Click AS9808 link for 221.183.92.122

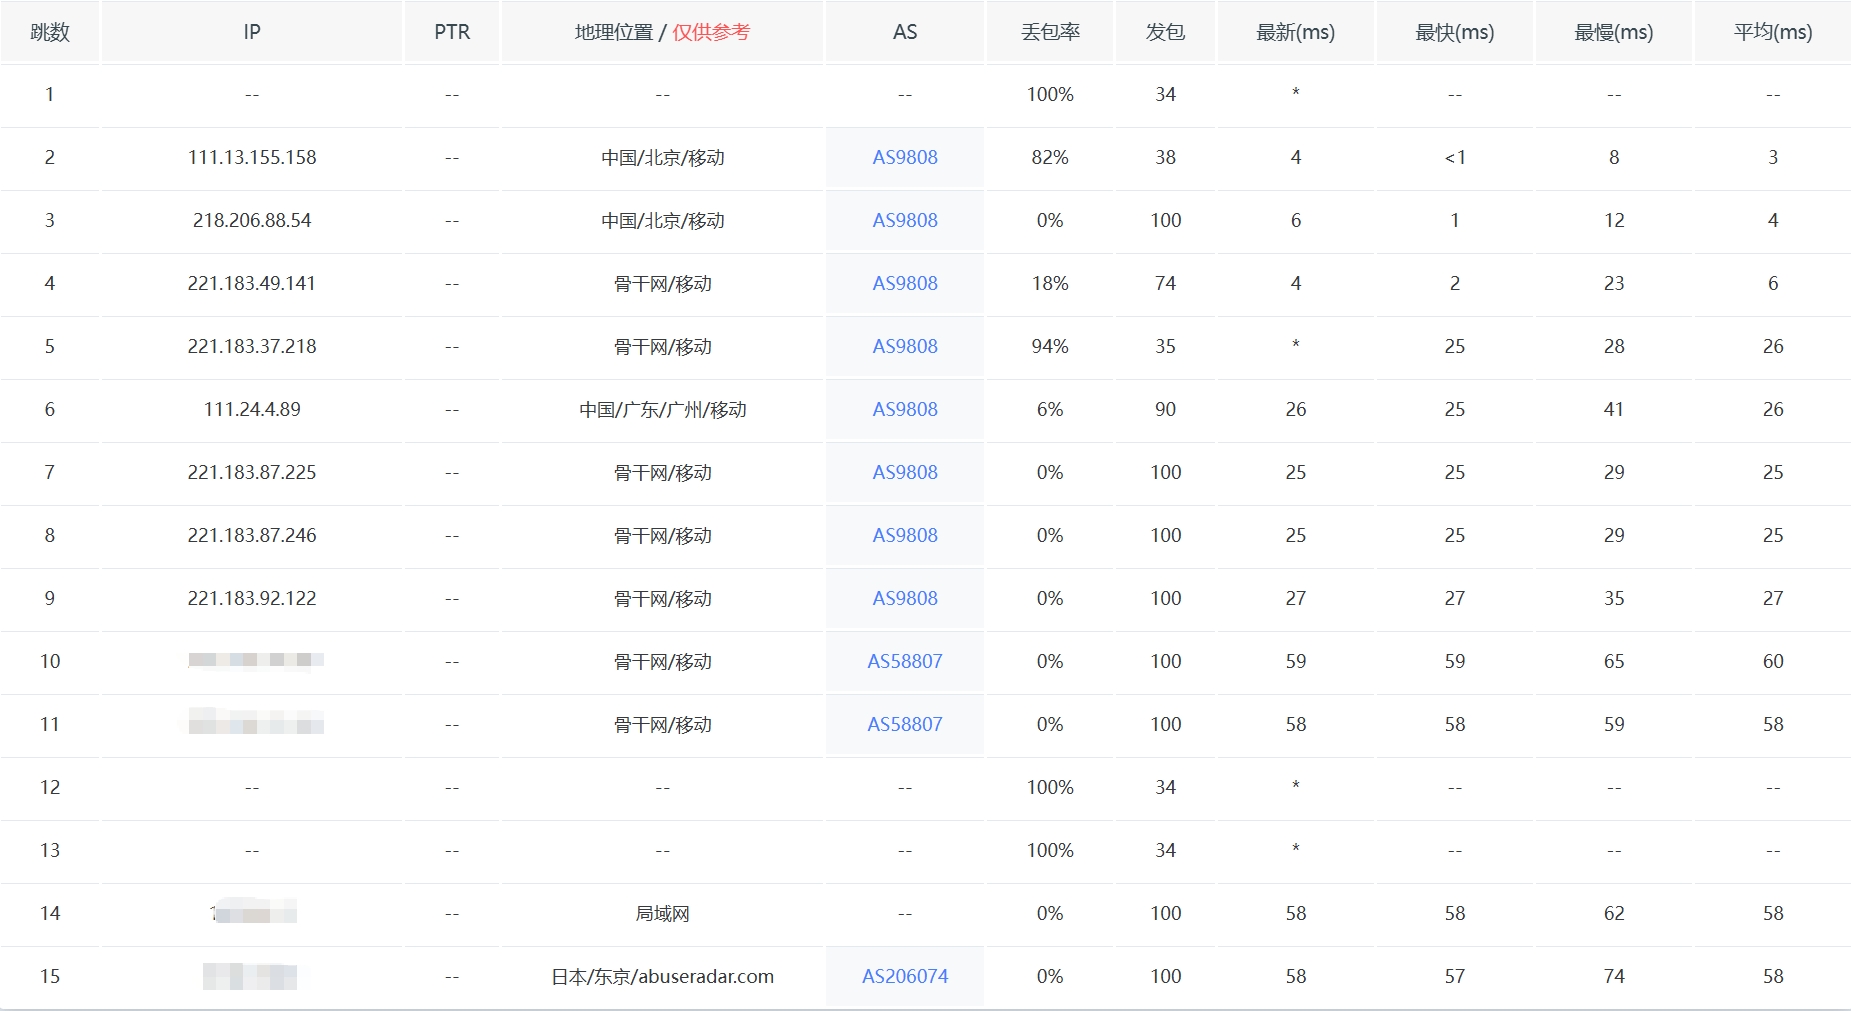(904, 598)
